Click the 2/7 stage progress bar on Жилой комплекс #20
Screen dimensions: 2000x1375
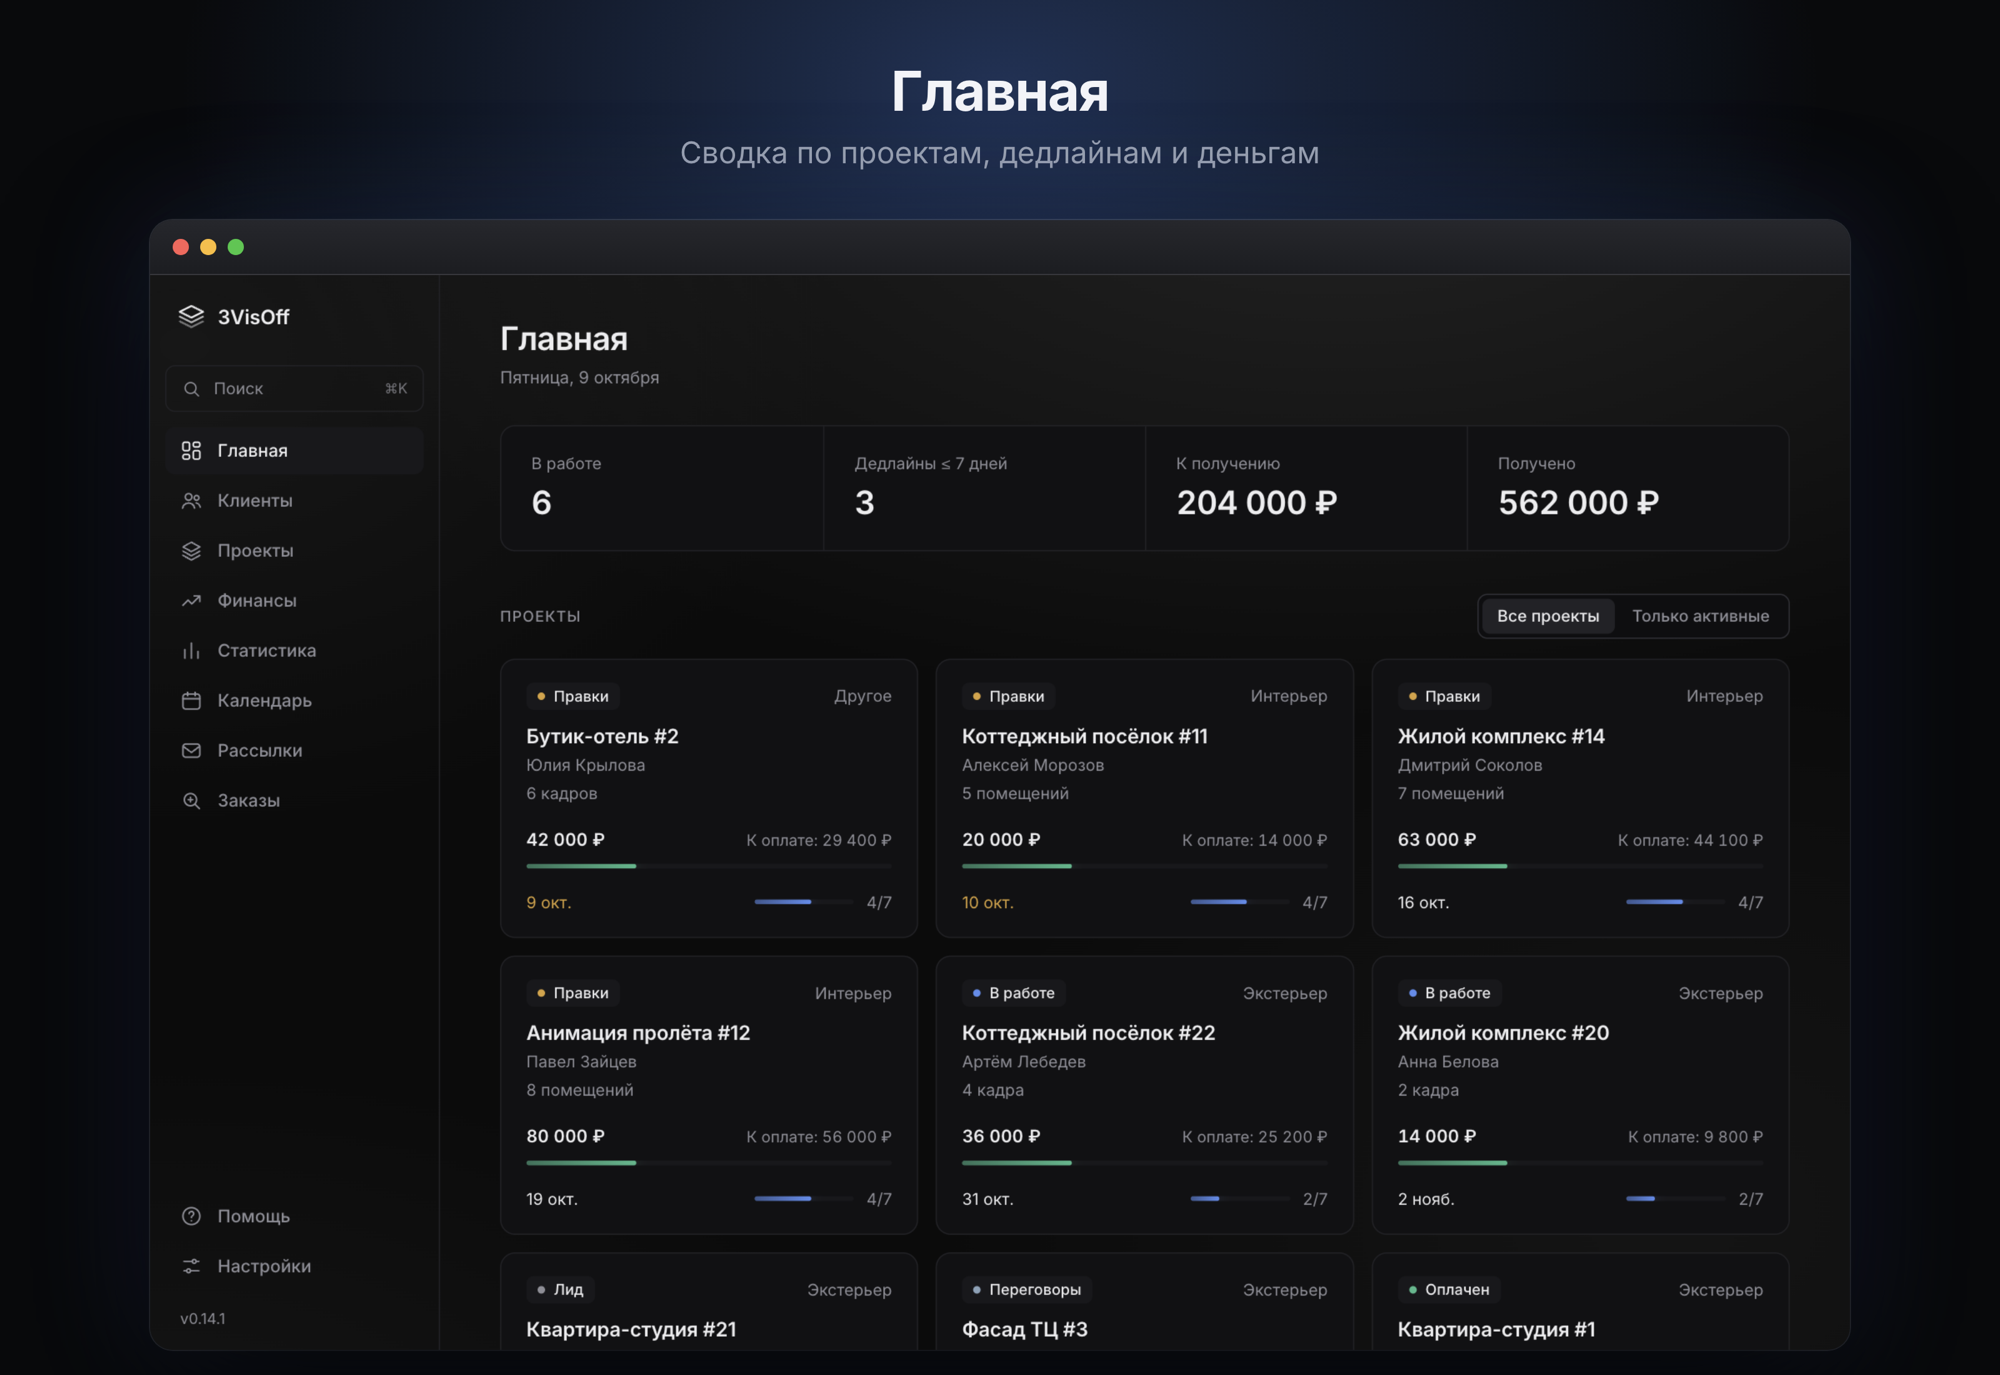(x=1676, y=1198)
